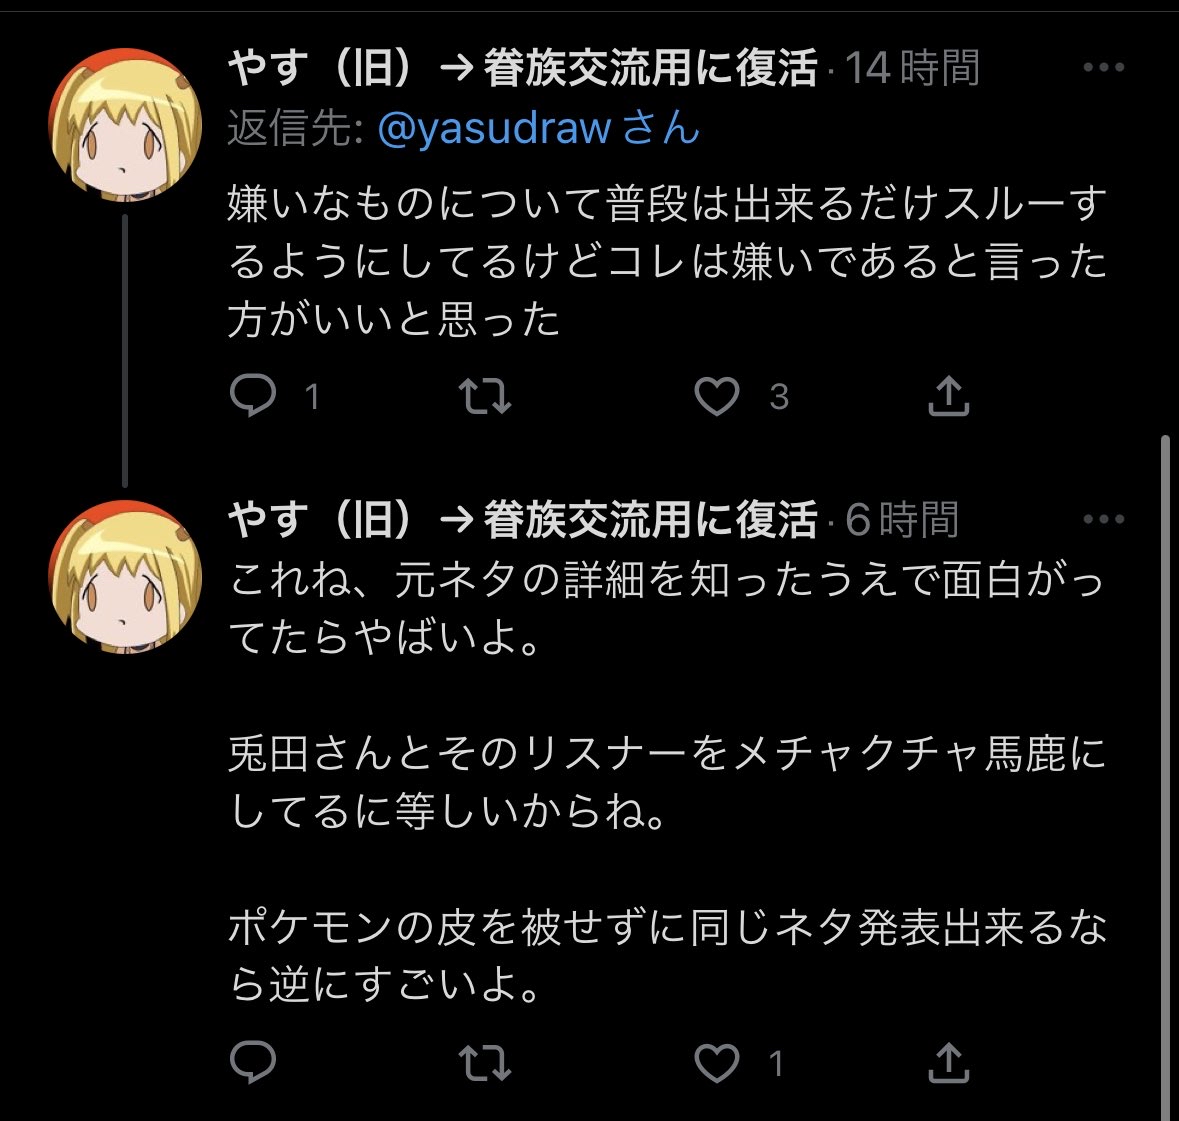
Task: Open the 6時間 timestamp of second tweet
Action: coord(902,520)
